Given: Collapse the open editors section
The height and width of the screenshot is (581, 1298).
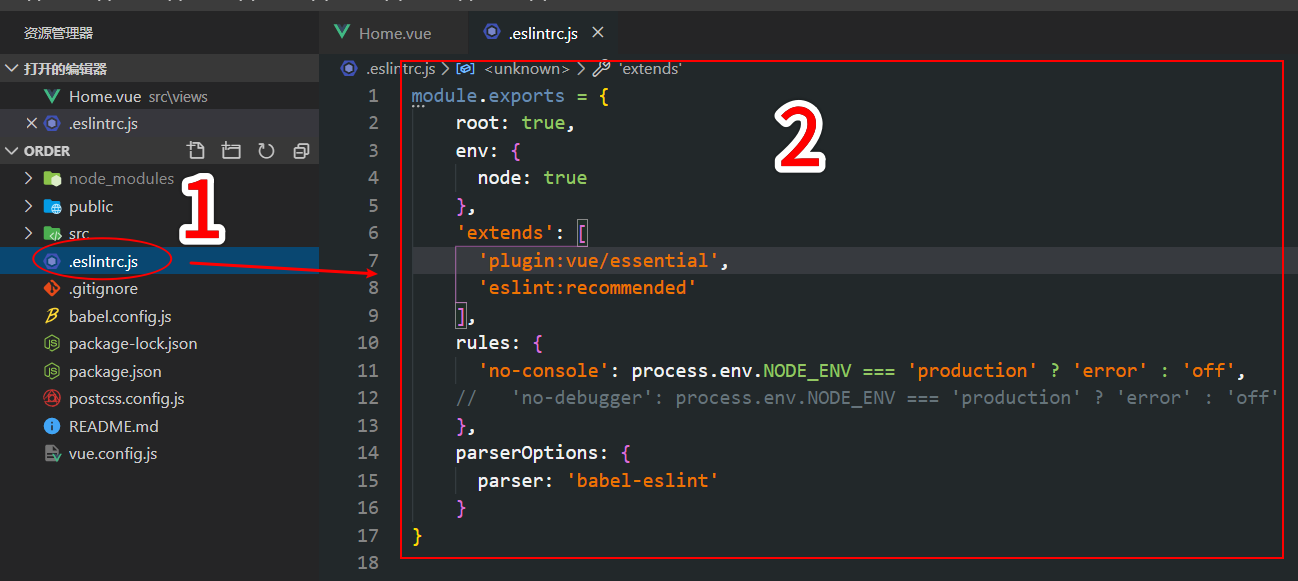Looking at the screenshot, I should click(12, 69).
